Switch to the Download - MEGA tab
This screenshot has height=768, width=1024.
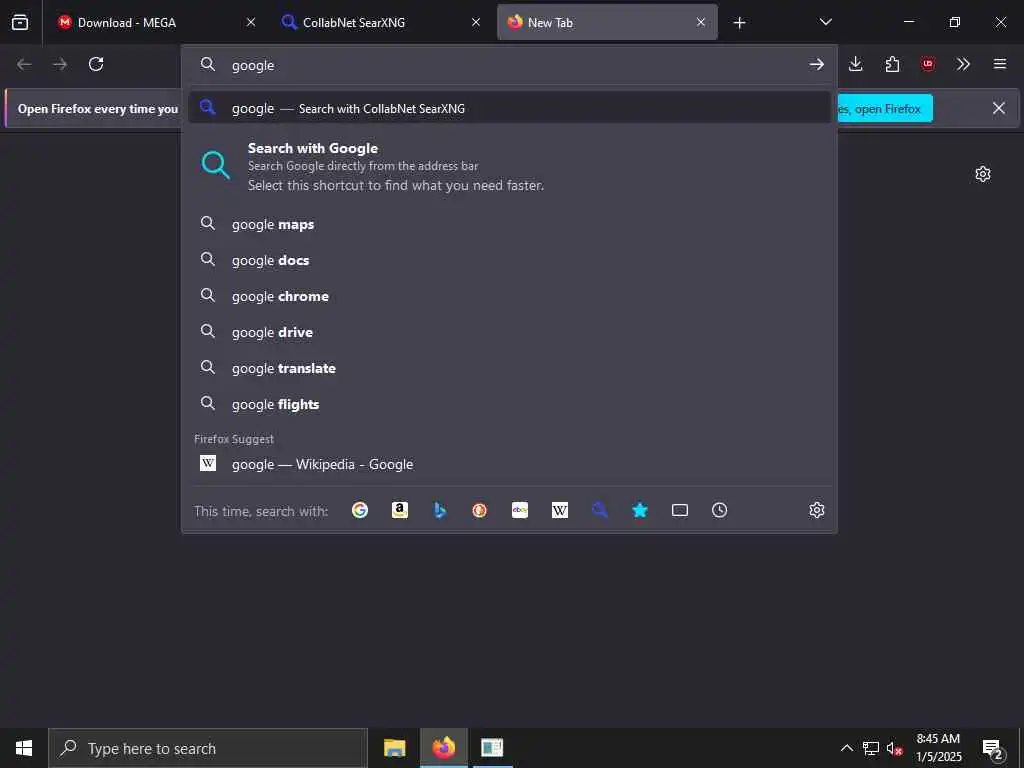(157, 22)
